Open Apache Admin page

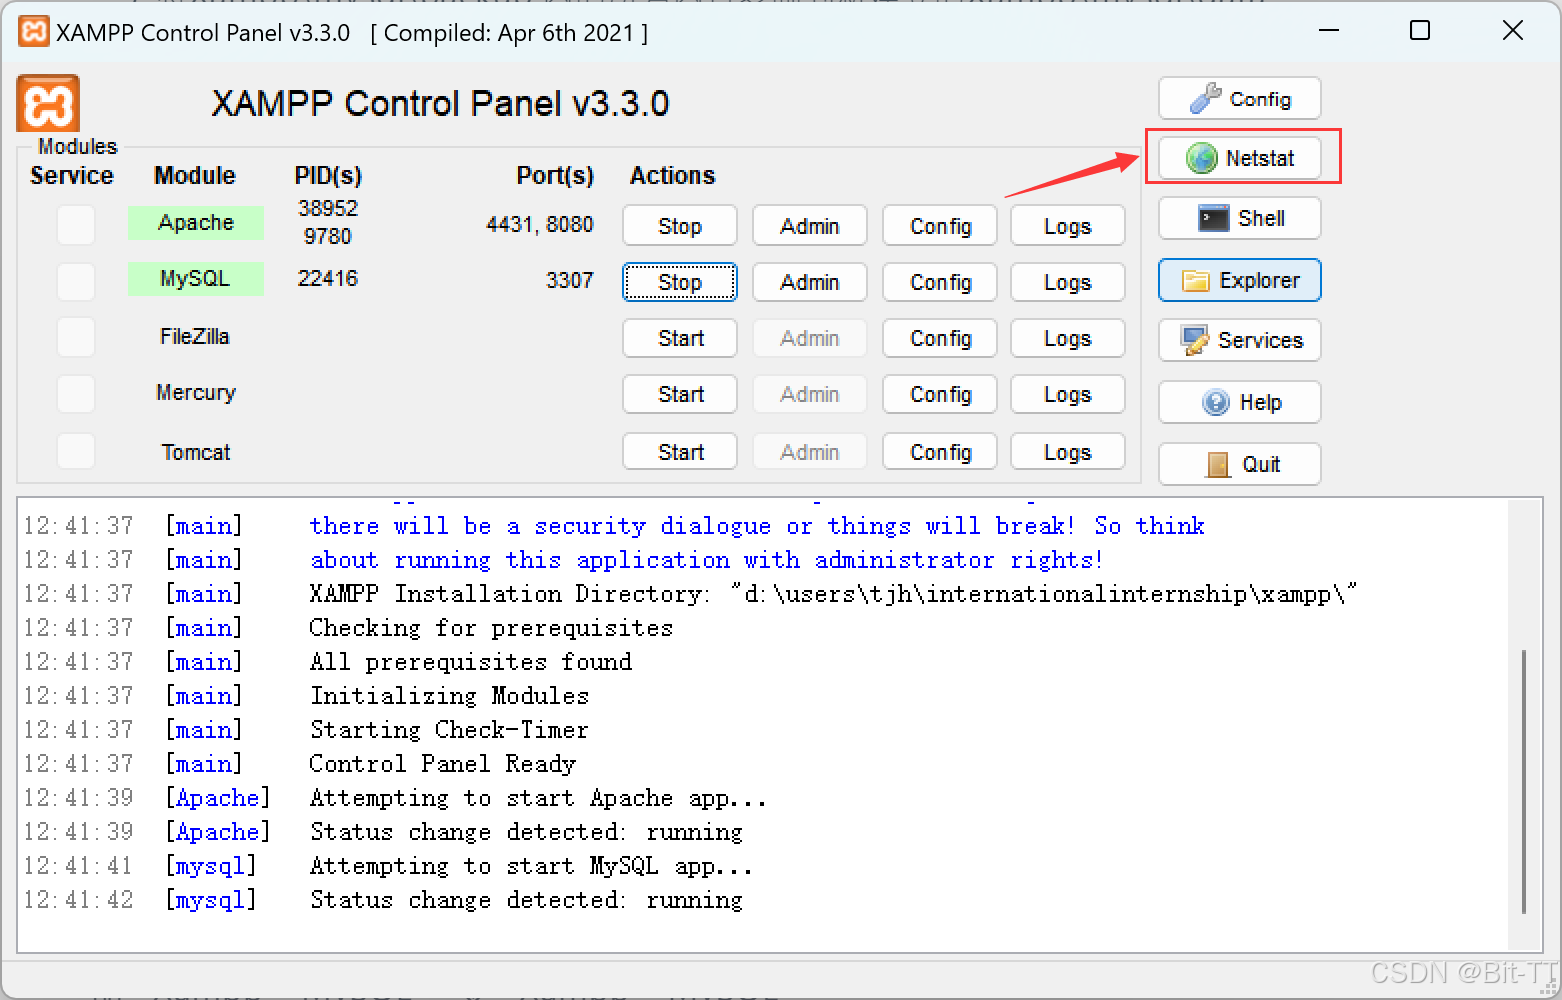[810, 226]
